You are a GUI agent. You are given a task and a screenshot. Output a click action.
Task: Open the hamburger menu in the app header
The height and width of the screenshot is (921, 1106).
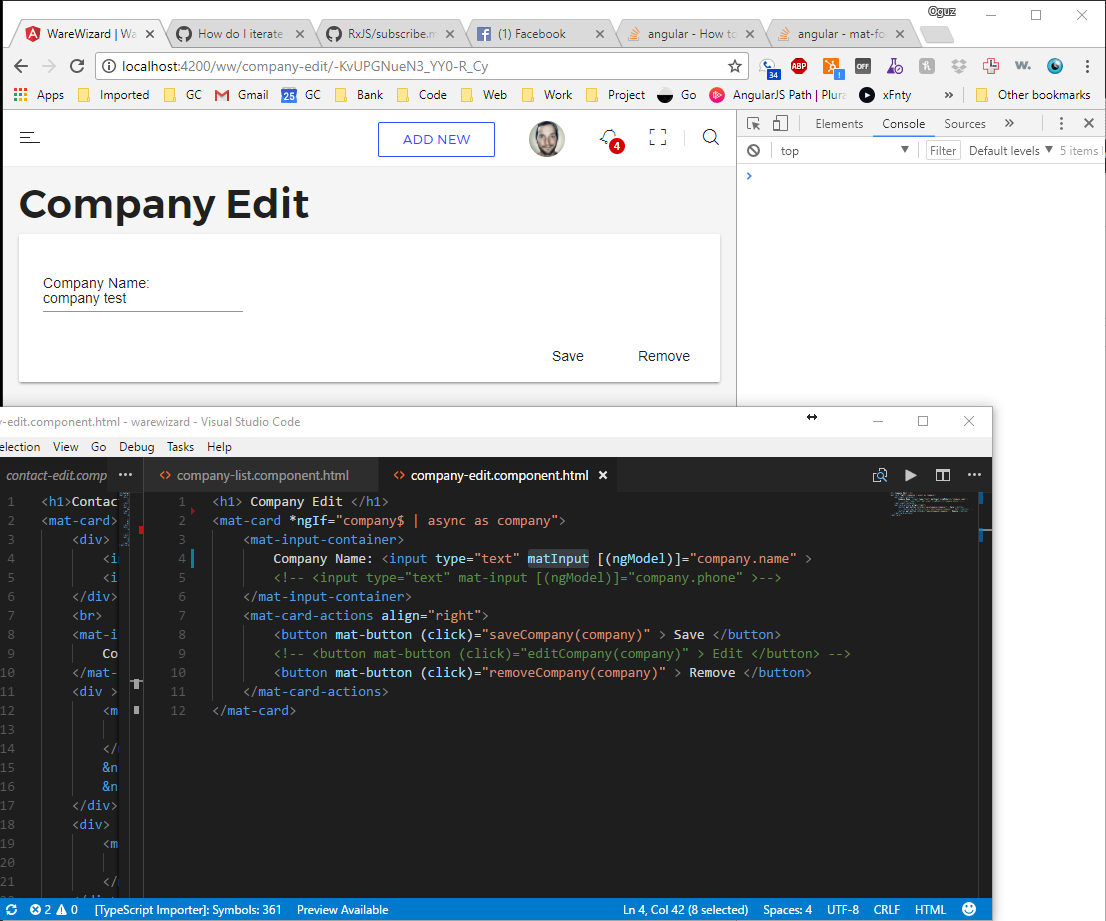30,138
